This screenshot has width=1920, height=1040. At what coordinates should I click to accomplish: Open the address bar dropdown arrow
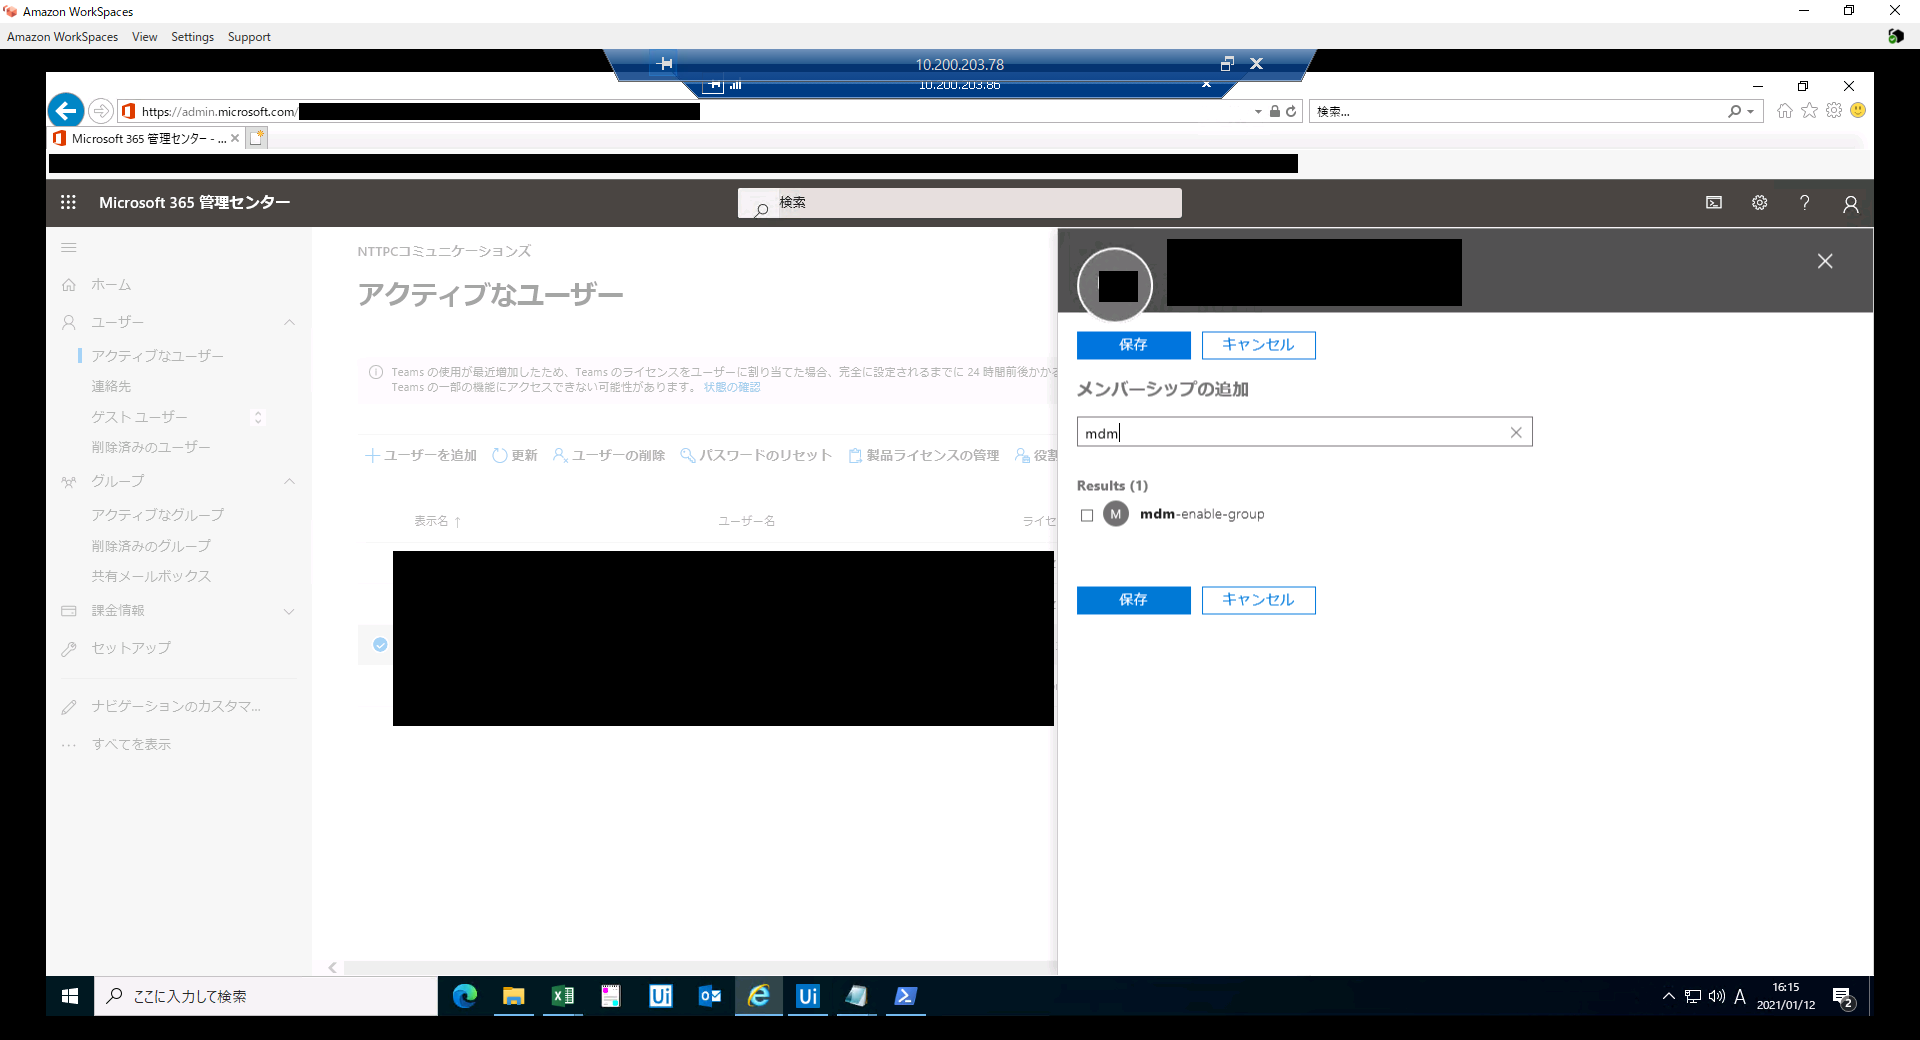click(1258, 112)
